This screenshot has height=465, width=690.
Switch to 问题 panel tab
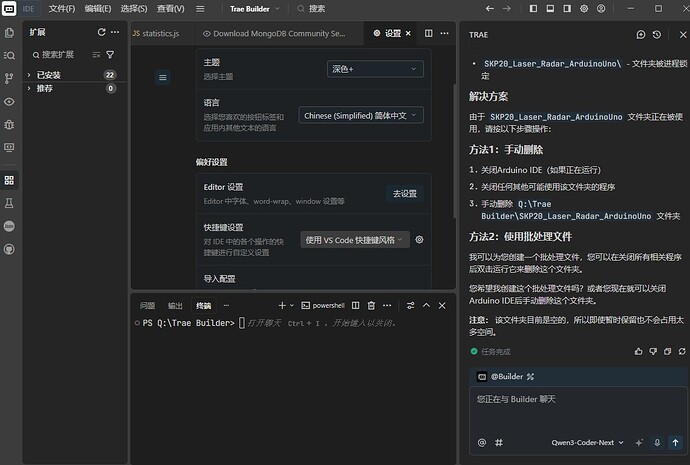click(x=147, y=306)
